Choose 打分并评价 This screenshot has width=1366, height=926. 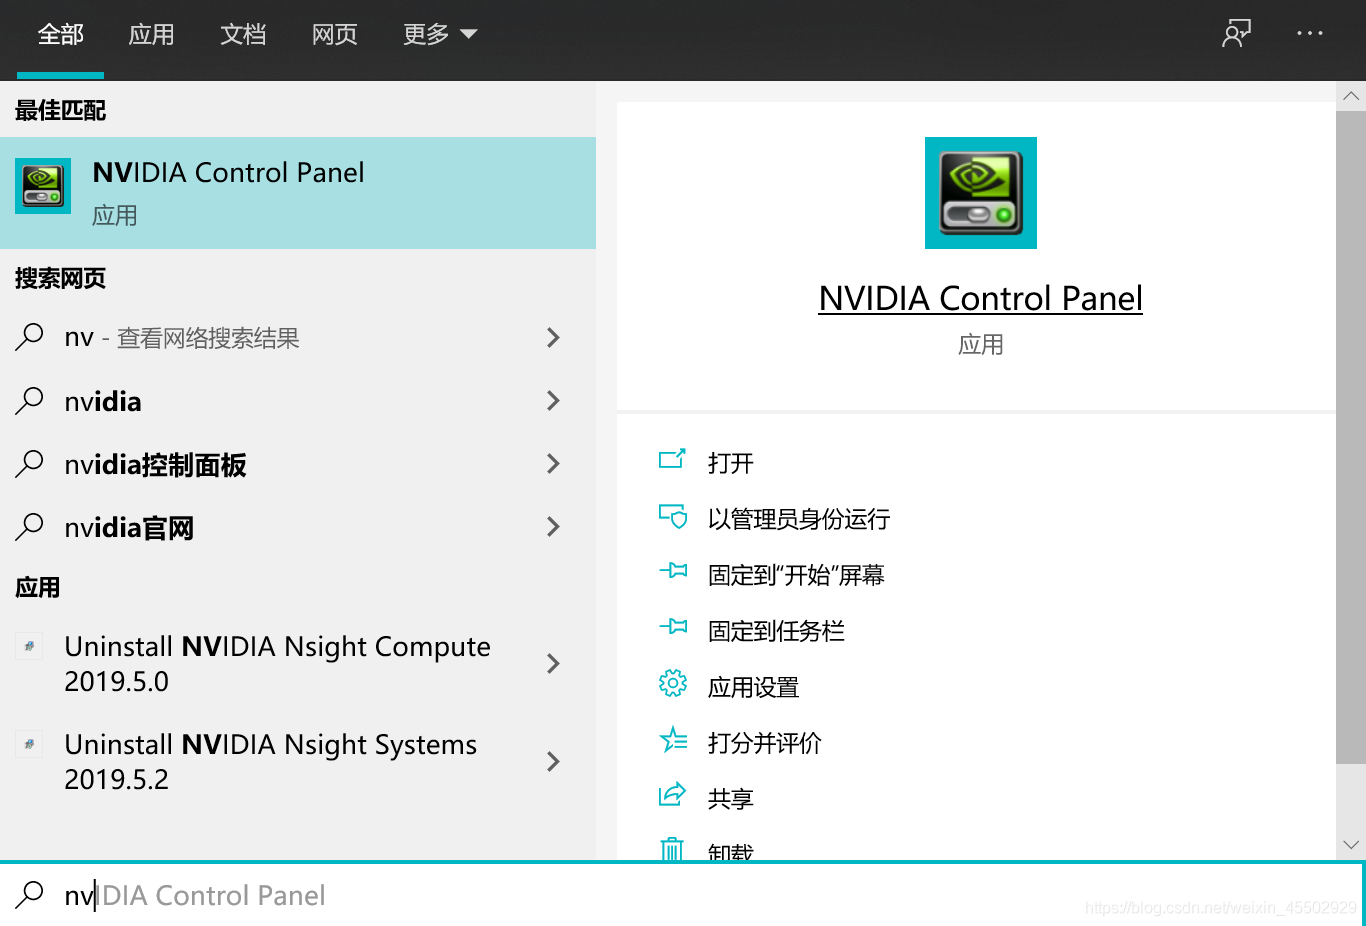pyautogui.click(x=765, y=743)
